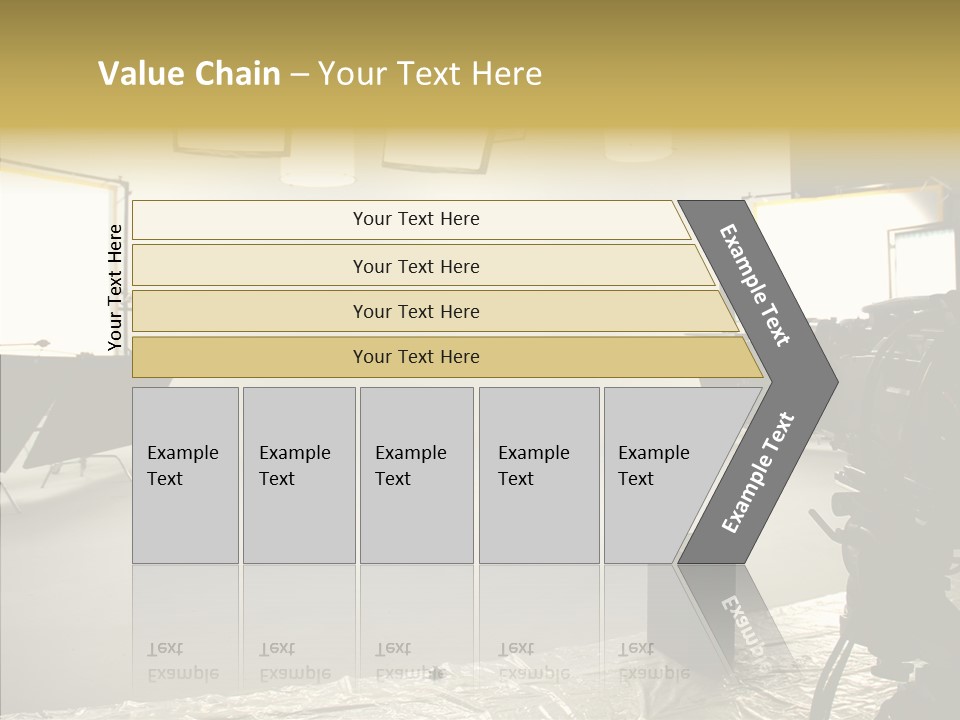The height and width of the screenshot is (720, 960).
Task: Select the darkest gold bottom "Your Text Here" bar
Action: [x=416, y=357]
